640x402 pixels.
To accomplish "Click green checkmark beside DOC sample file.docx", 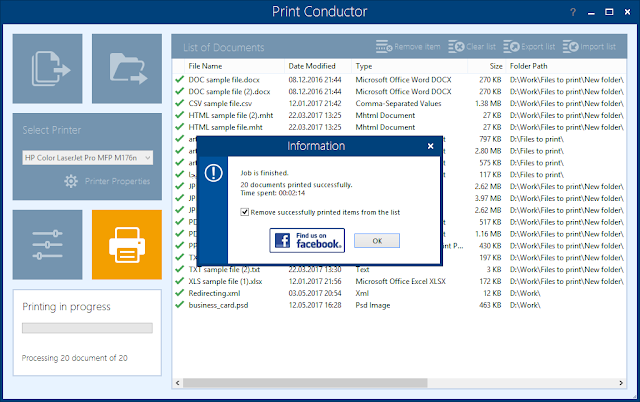I will 179,79.
